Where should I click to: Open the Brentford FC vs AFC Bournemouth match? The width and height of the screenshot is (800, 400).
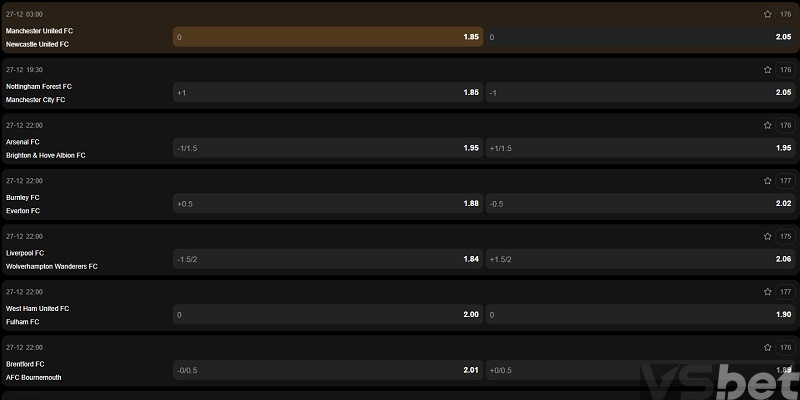[x=40, y=370]
